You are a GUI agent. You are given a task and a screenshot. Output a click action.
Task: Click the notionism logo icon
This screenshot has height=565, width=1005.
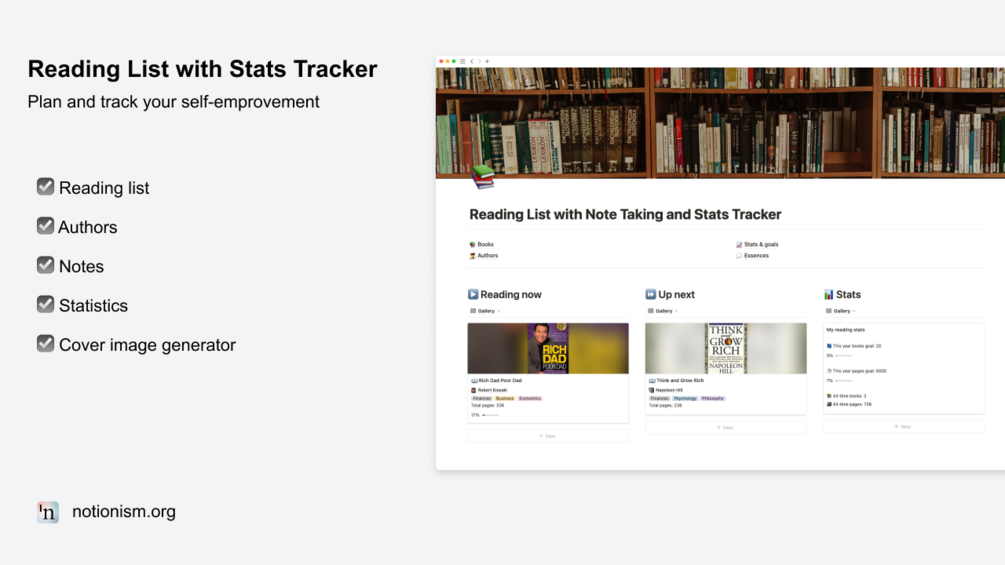(48, 512)
